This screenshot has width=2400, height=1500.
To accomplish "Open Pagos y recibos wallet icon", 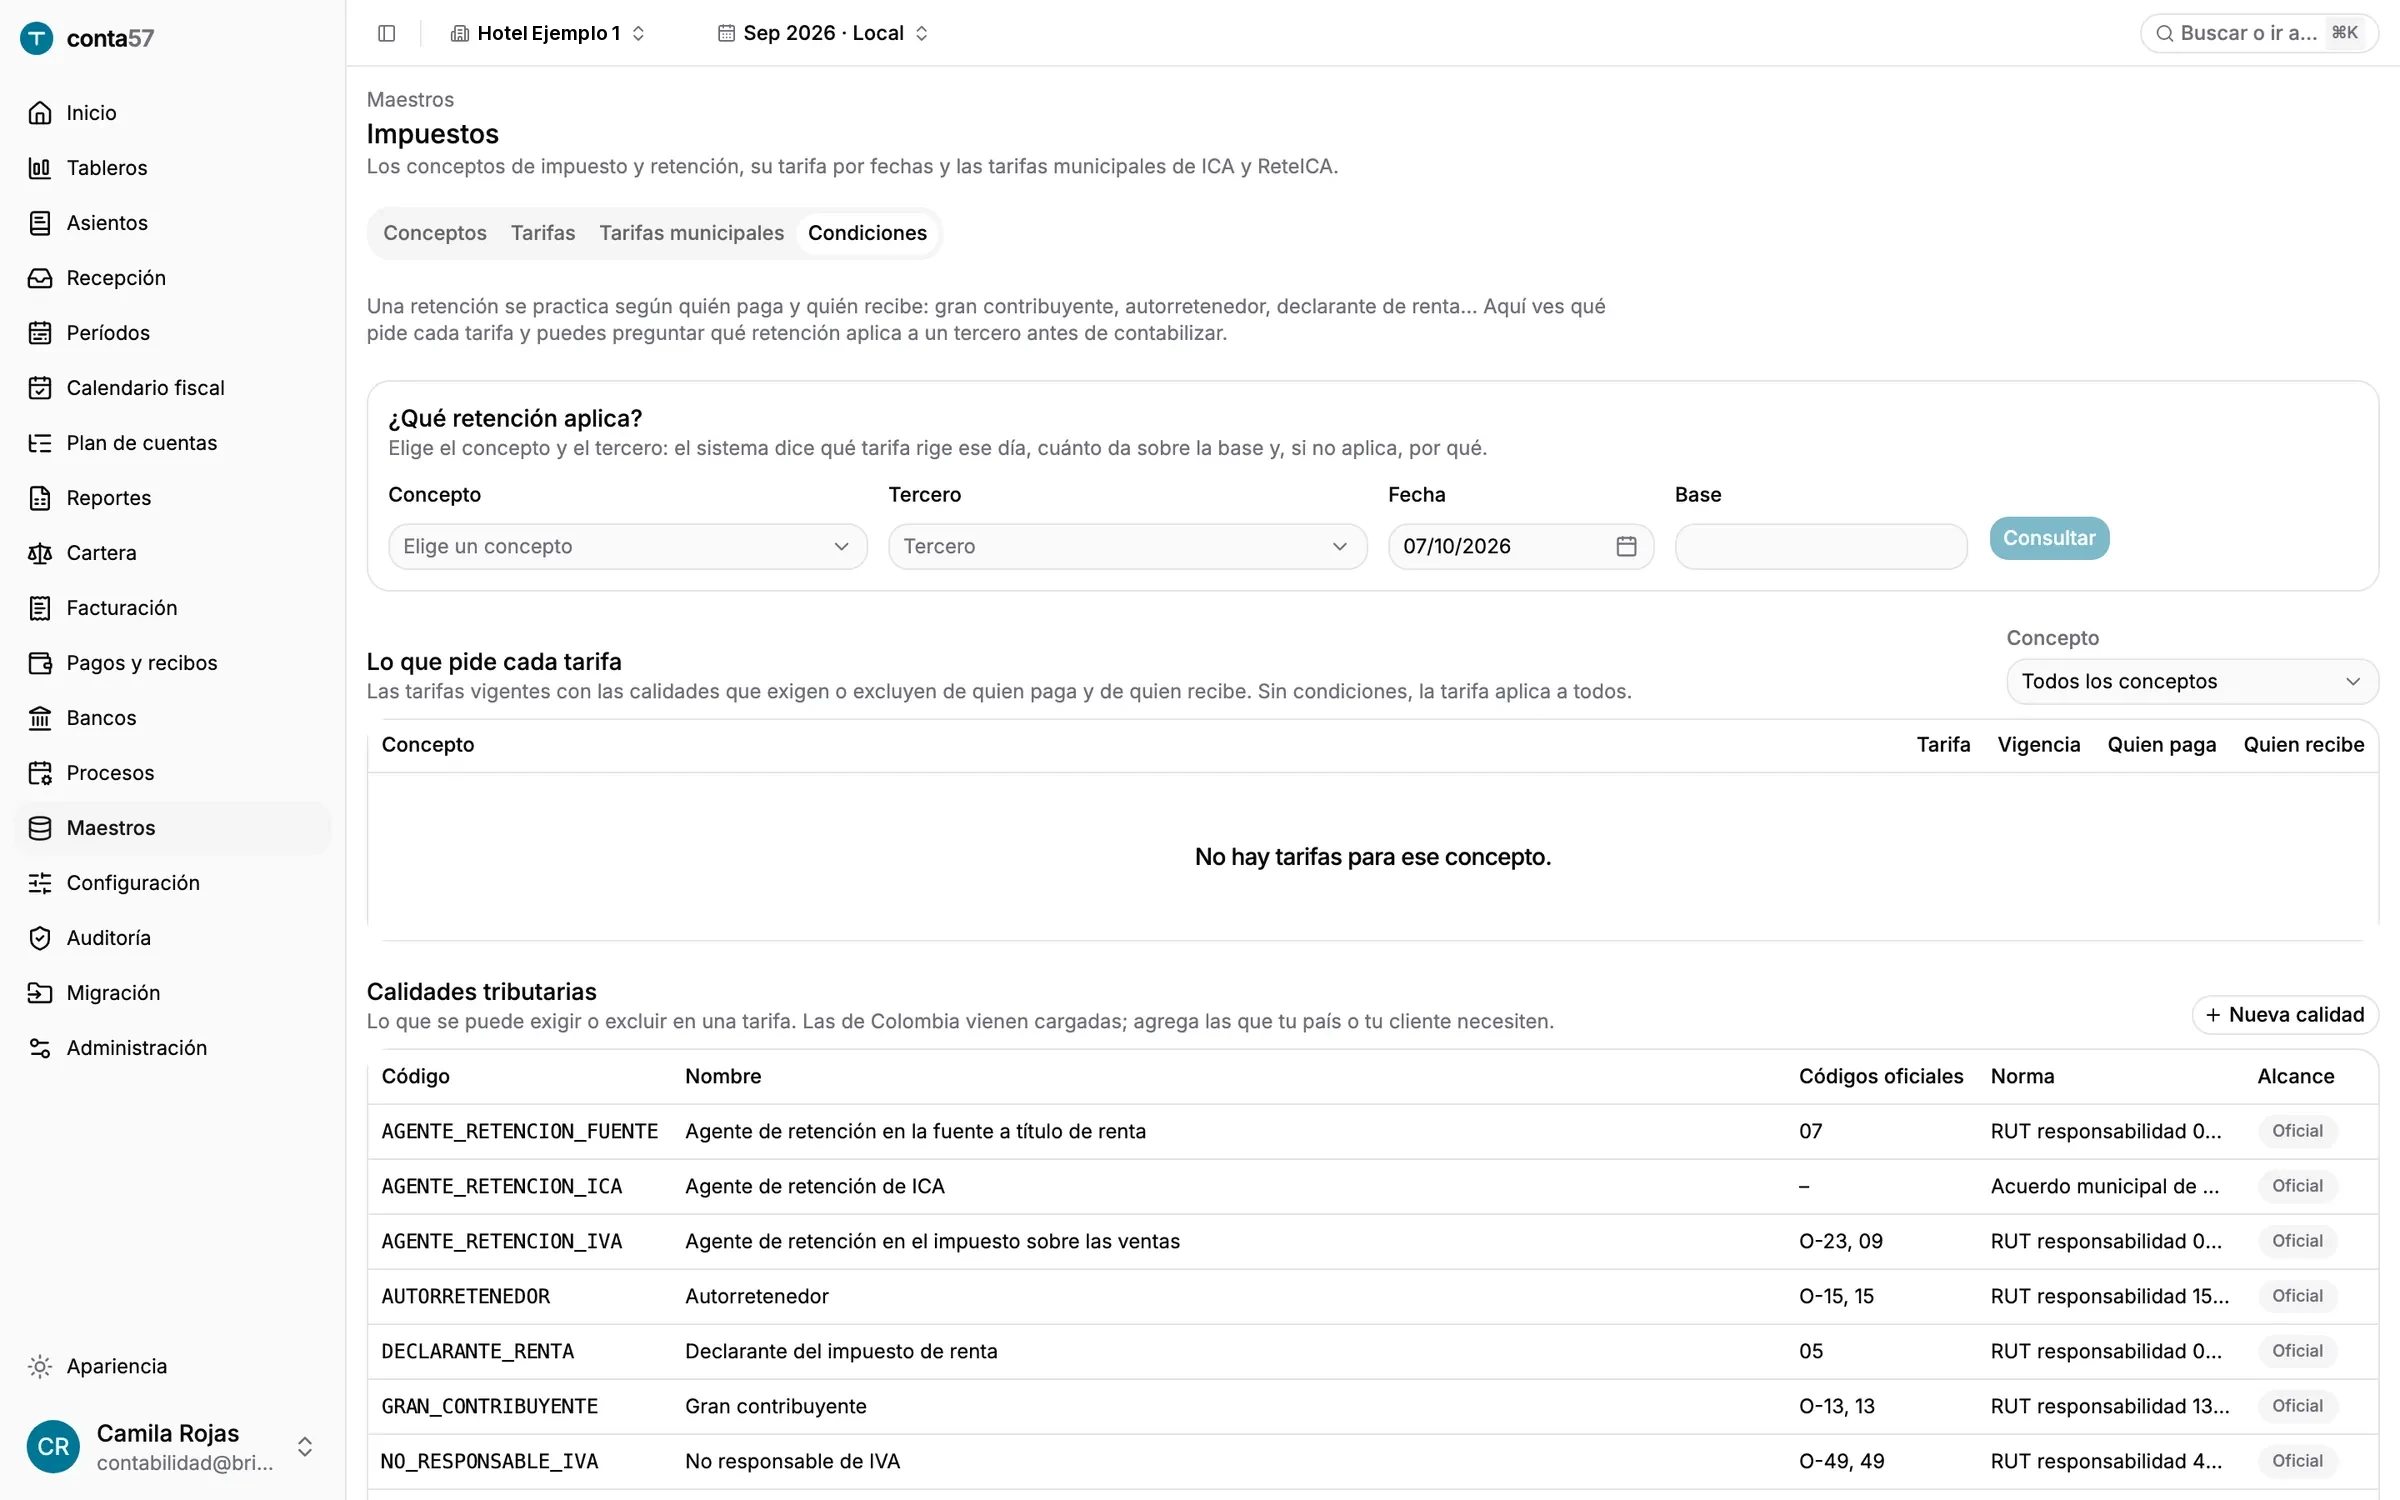I will click(40, 663).
